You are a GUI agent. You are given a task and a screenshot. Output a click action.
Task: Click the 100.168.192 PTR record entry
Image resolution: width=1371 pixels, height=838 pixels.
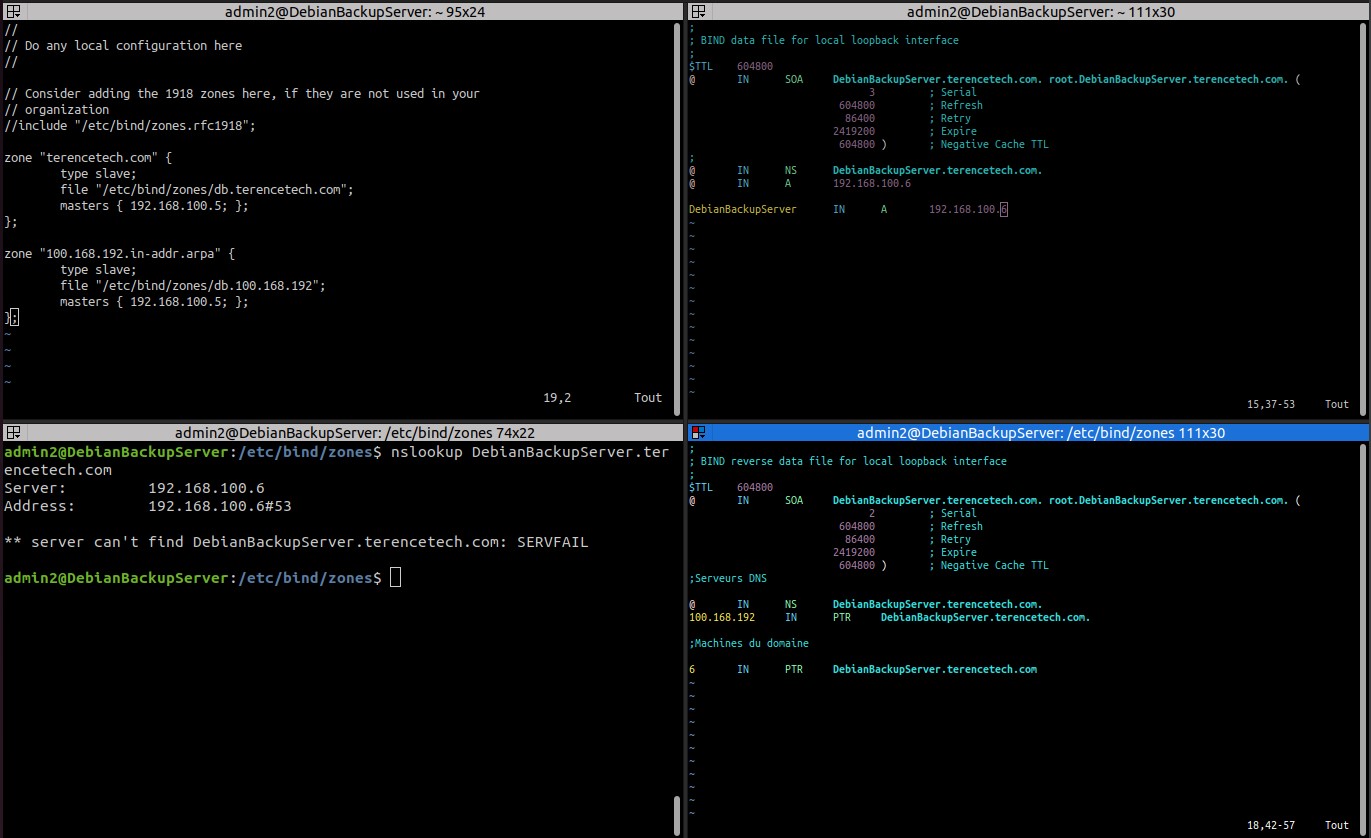pos(889,617)
